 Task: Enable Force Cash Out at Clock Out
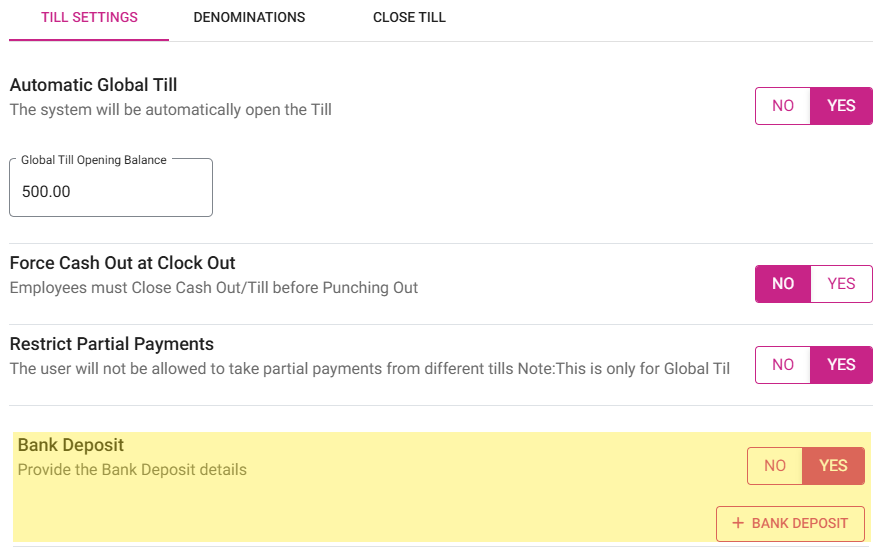[x=841, y=284]
